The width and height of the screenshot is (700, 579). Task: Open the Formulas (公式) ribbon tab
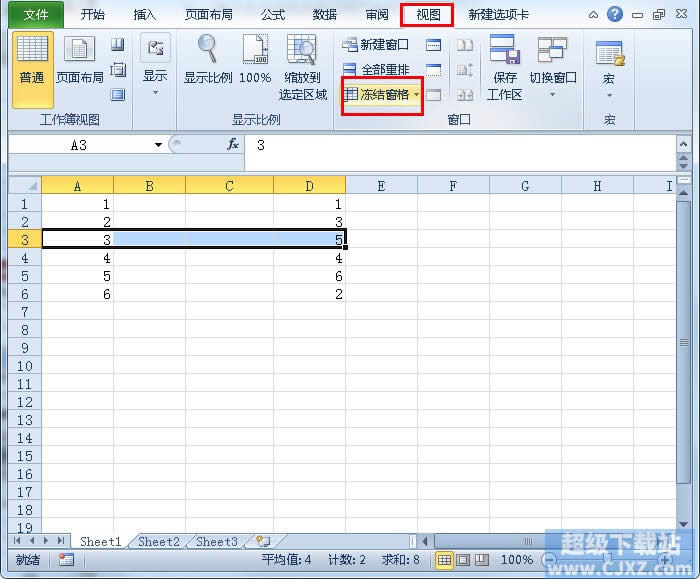(x=272, y=15)
